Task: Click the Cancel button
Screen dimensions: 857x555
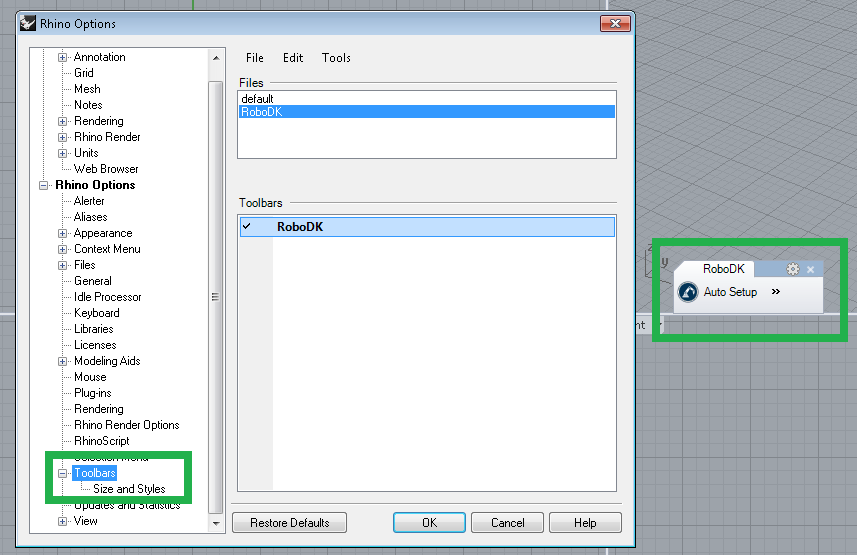Action: click(507, 523)
